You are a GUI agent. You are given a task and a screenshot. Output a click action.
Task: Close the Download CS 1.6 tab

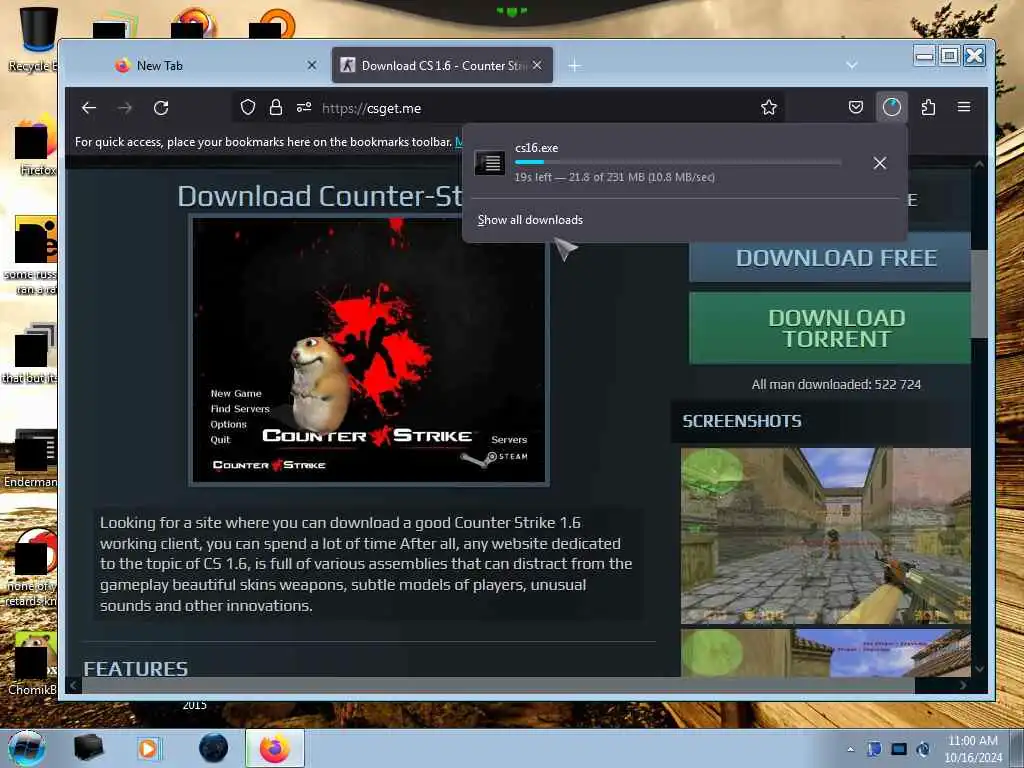537,65
